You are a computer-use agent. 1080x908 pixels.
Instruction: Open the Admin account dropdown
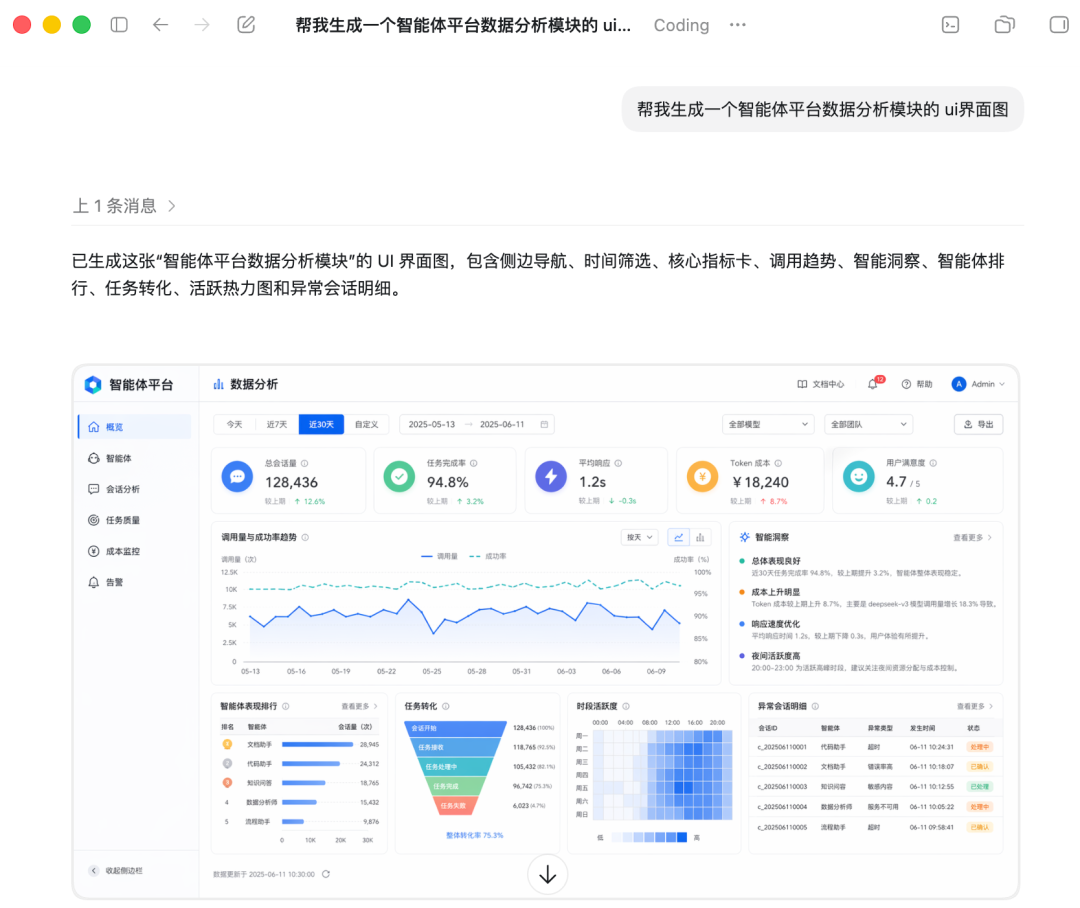pos(978,384)
